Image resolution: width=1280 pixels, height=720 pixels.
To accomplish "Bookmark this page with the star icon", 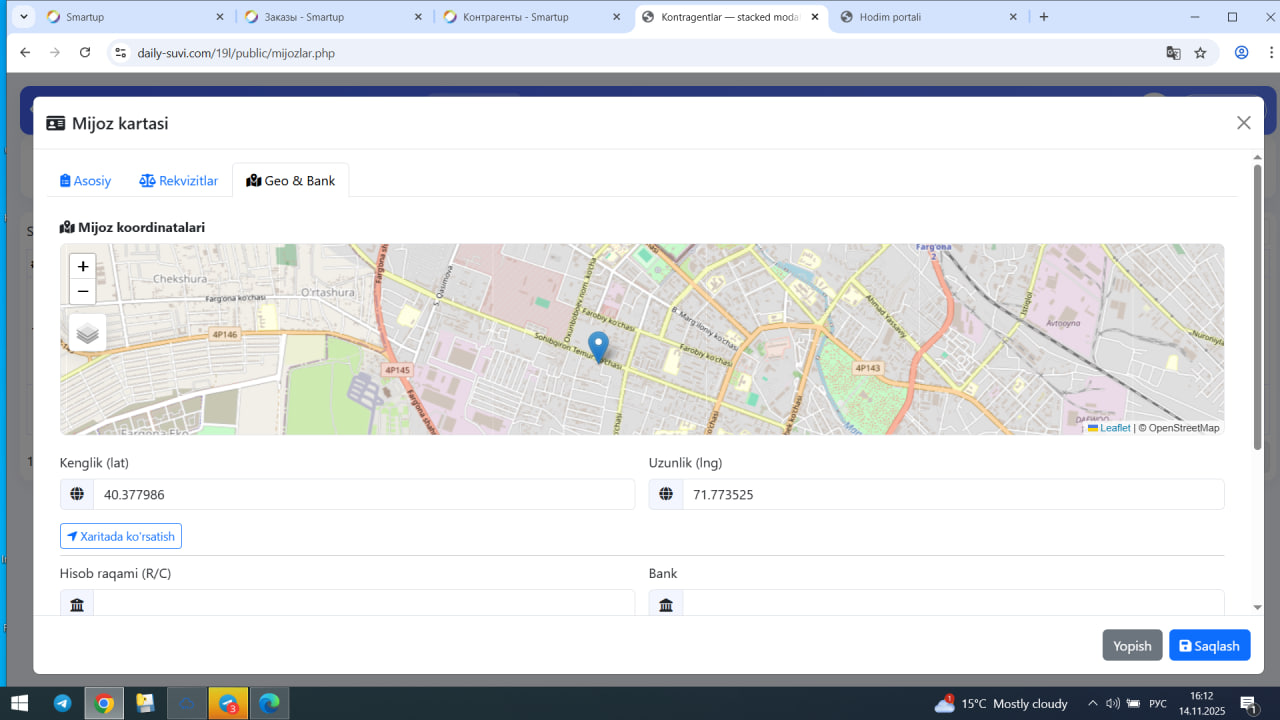I will coord(1200,53).
